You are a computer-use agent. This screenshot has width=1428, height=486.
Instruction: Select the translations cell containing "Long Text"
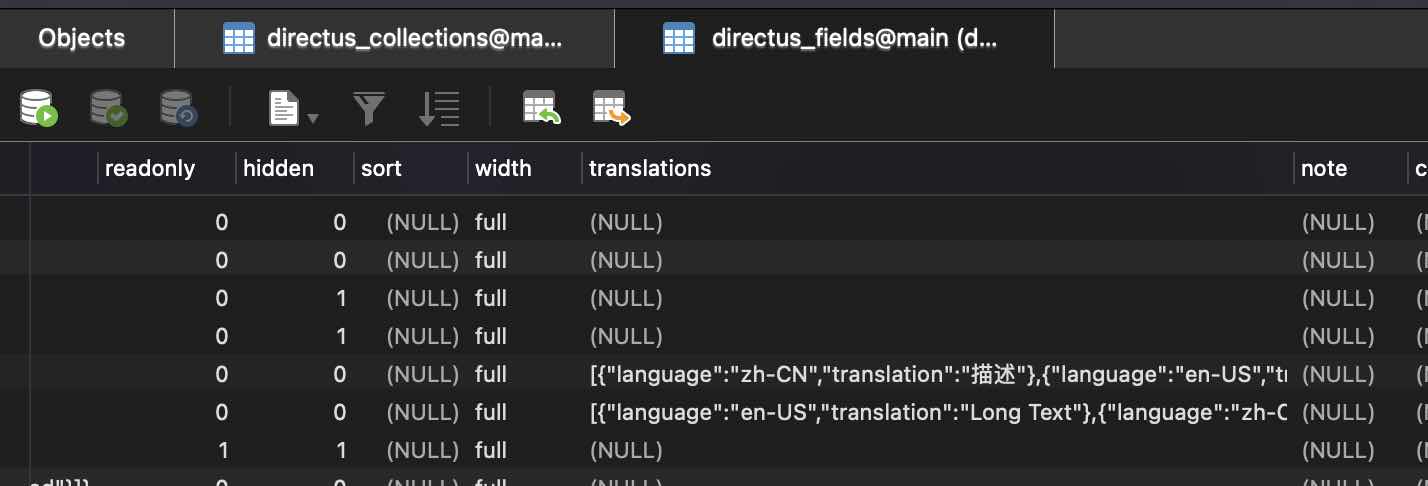[x=936, y=412]
